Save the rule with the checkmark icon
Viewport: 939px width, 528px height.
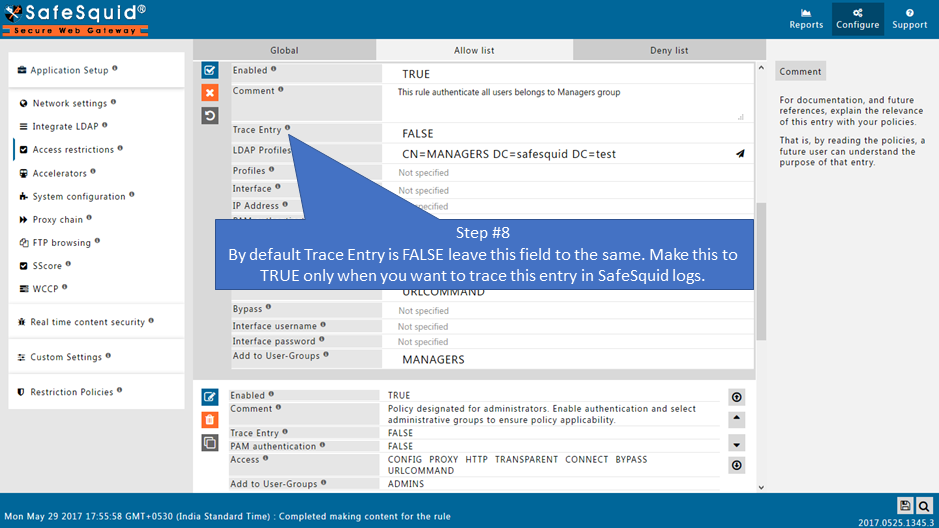(210, 70)
